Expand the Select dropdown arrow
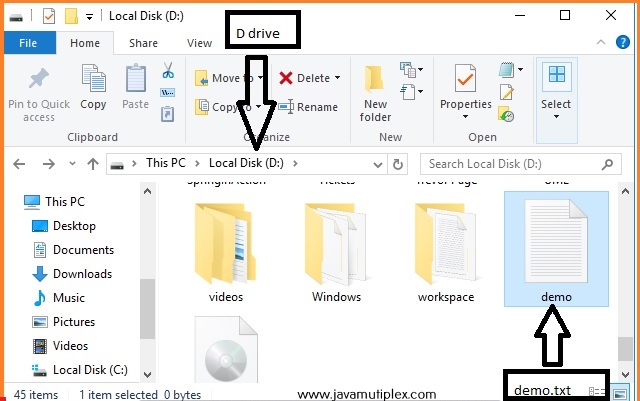640x401 pixels. (556, 117)
